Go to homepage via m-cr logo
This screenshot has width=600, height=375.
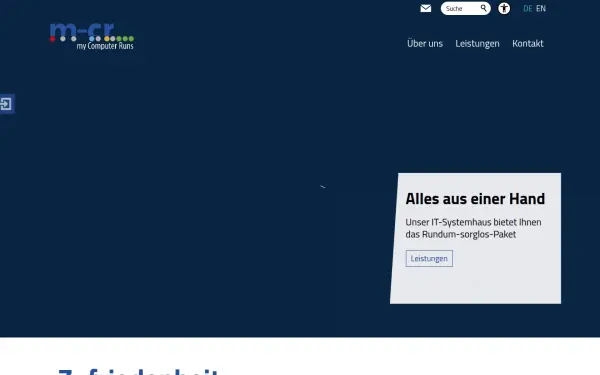pos(92,36)
